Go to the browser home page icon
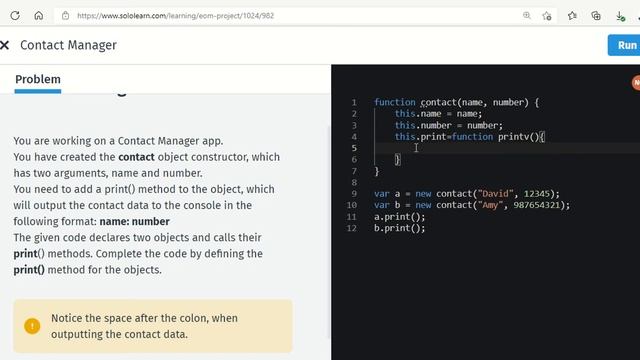 38,16
